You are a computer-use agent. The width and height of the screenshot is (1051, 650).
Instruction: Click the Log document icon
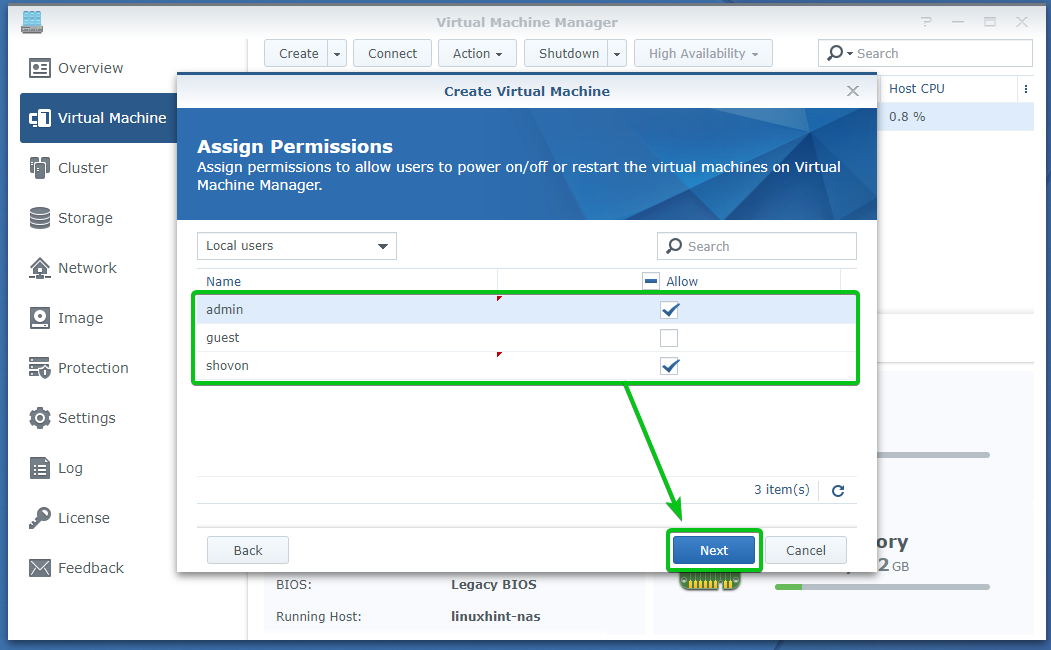40,468
